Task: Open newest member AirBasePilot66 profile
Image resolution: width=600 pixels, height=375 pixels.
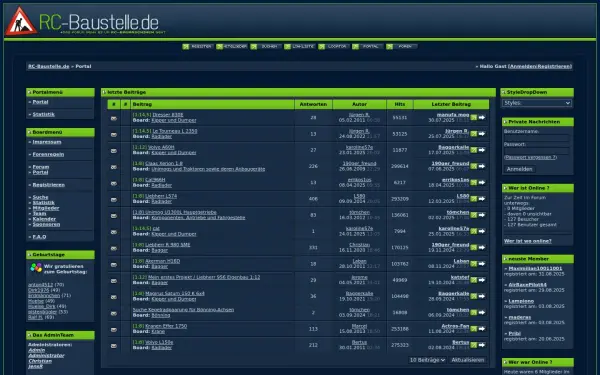Action: 527,285
